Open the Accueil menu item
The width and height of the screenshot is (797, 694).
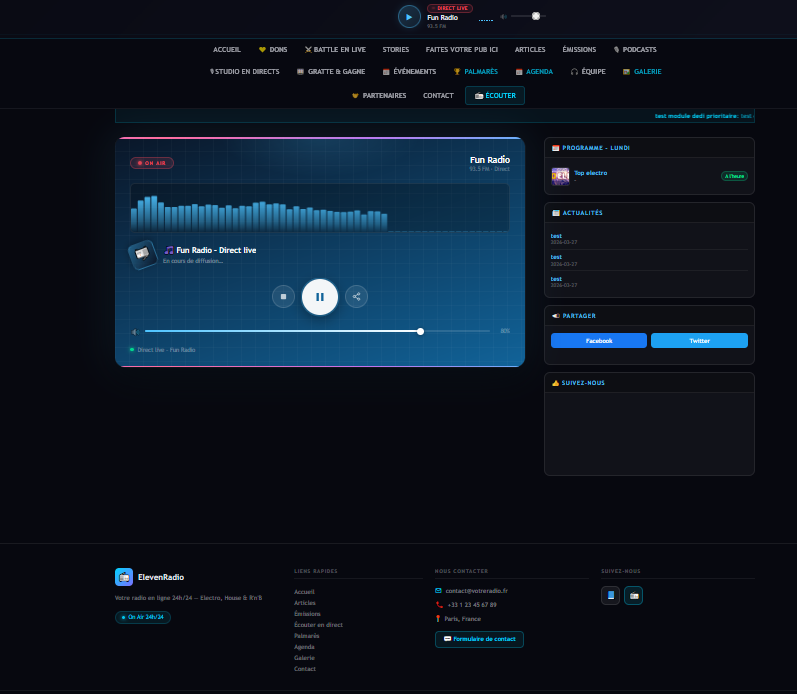pos(227,49)
